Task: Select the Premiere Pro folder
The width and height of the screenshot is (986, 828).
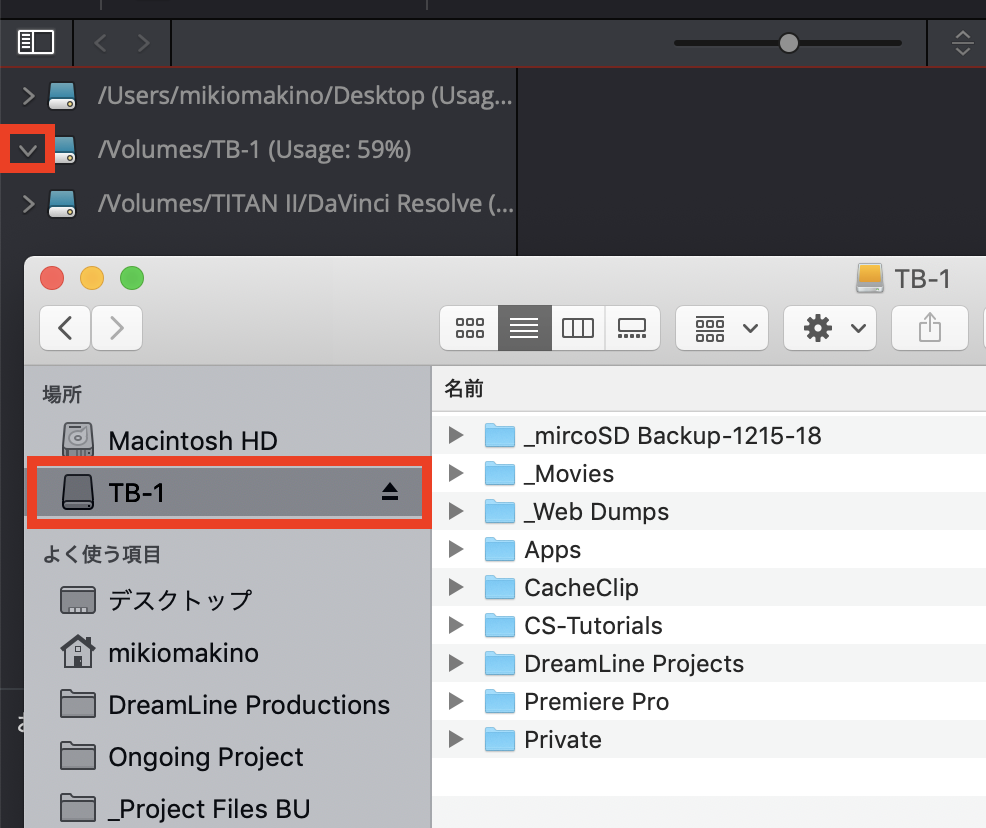Action: (x=596, y=702)
